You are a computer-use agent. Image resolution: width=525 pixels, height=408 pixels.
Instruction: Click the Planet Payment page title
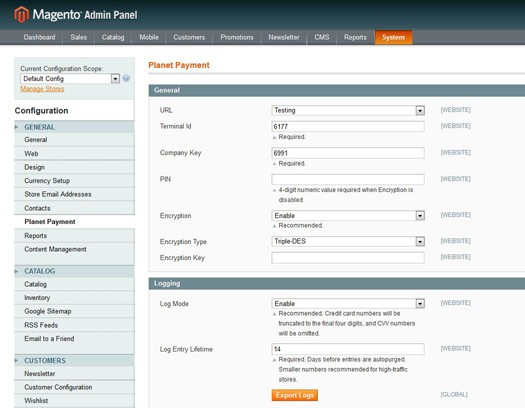[179, 65]
